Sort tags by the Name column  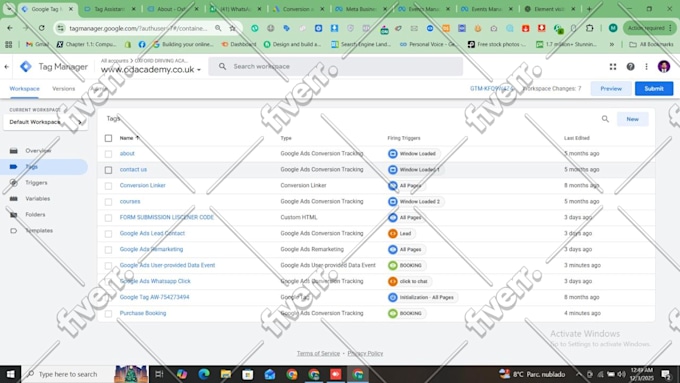coord(129,138)
